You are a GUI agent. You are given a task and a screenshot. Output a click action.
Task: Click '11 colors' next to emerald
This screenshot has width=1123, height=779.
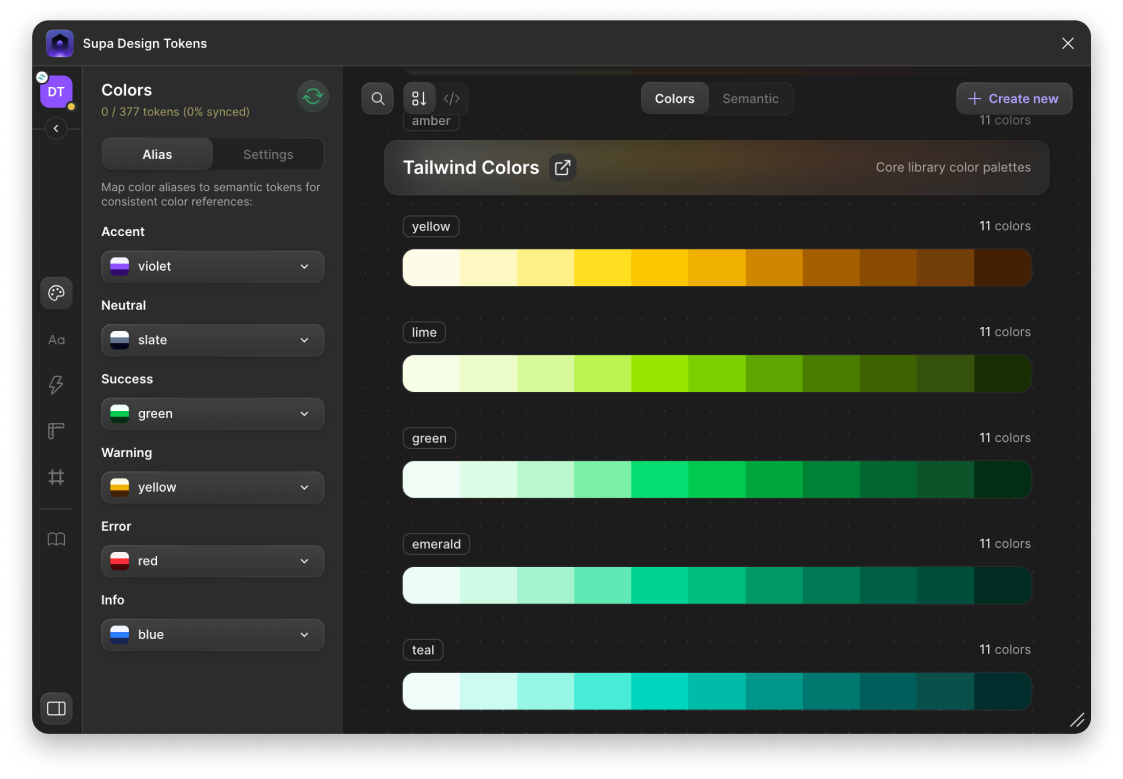click(1005, 544)
